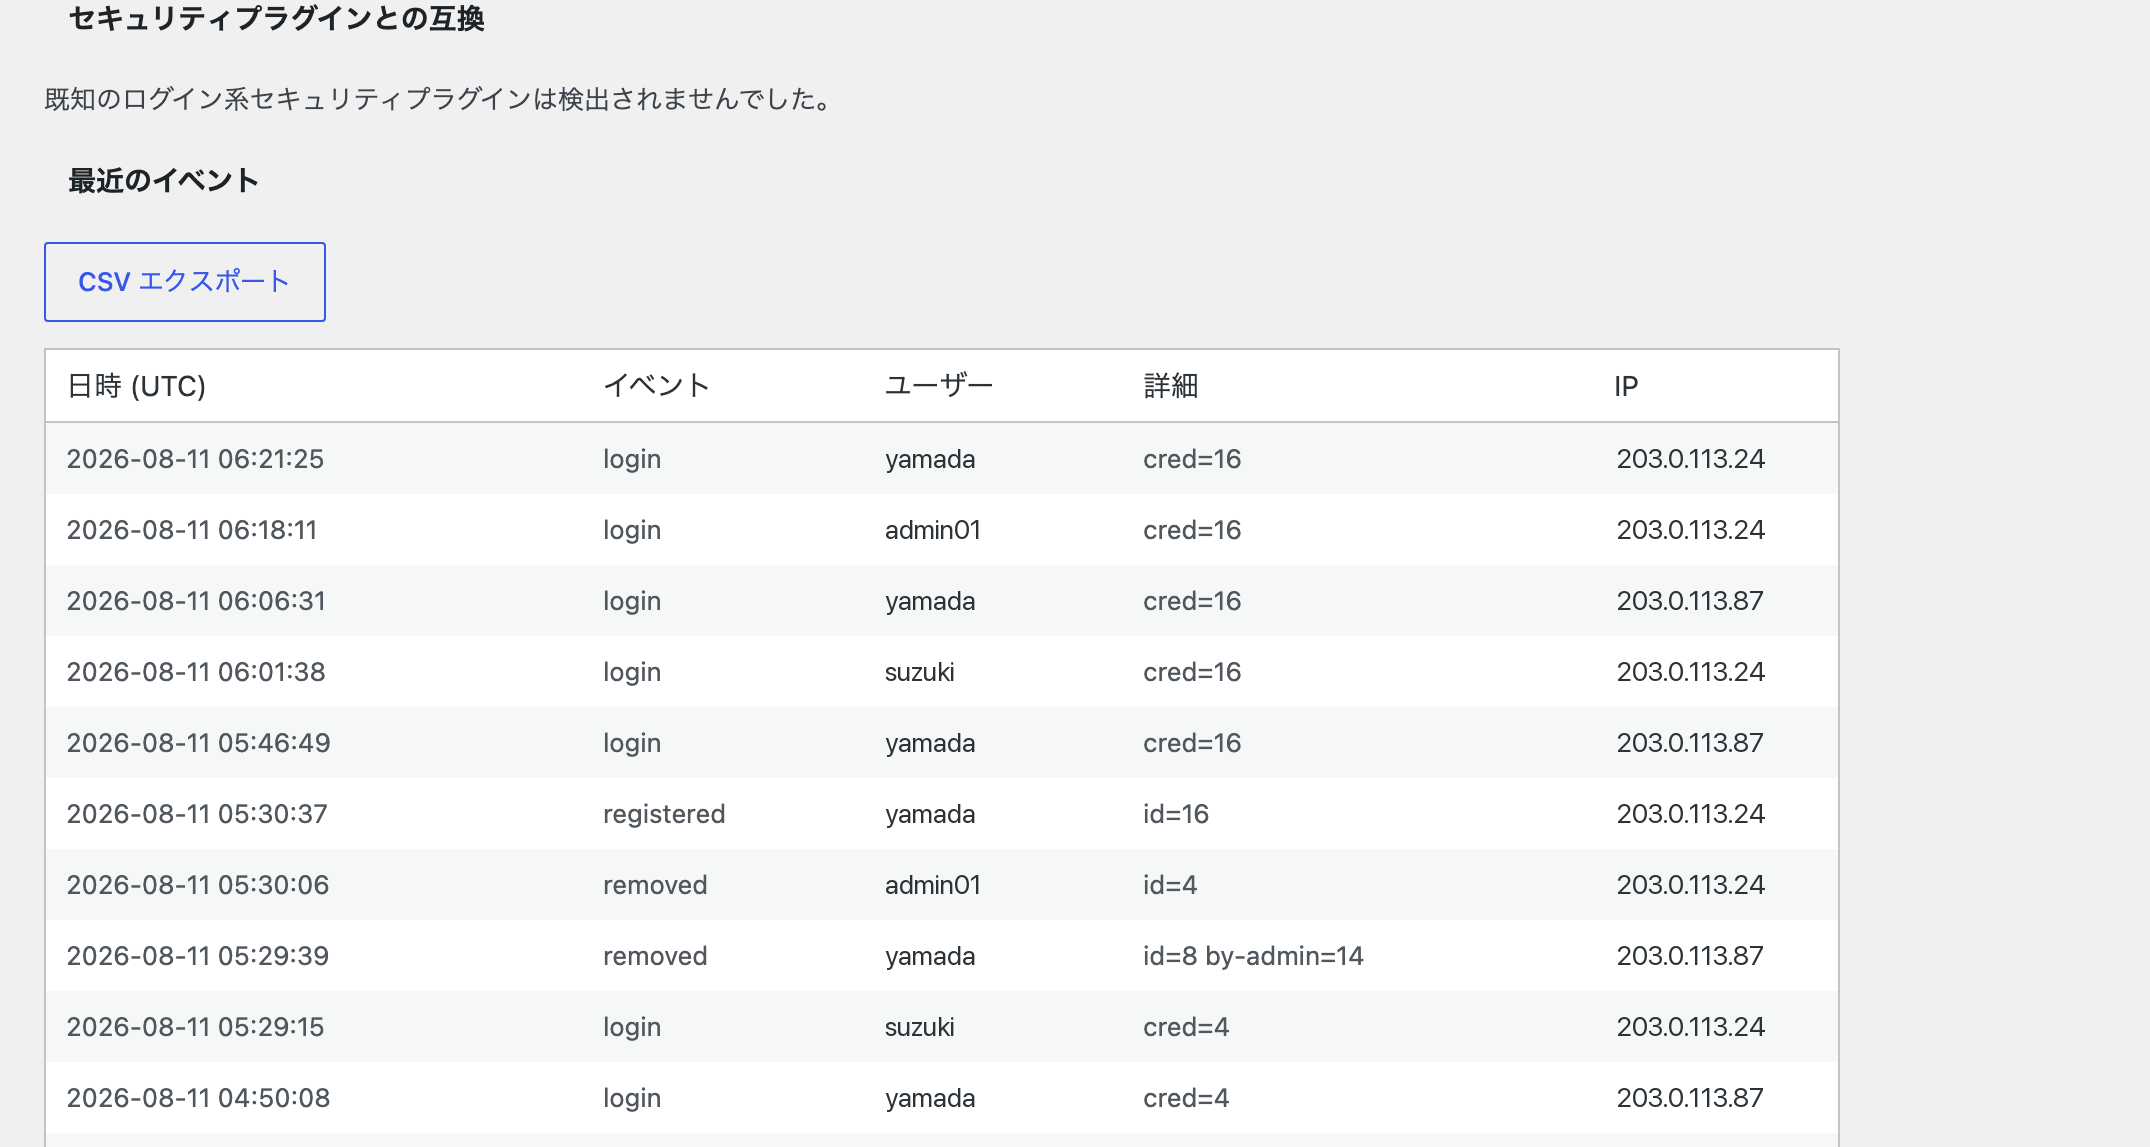This screenshot has height=1147, width=2150.
Task: Click timestamp 2026-08-11 06:21:25
Action: (195, 459)
